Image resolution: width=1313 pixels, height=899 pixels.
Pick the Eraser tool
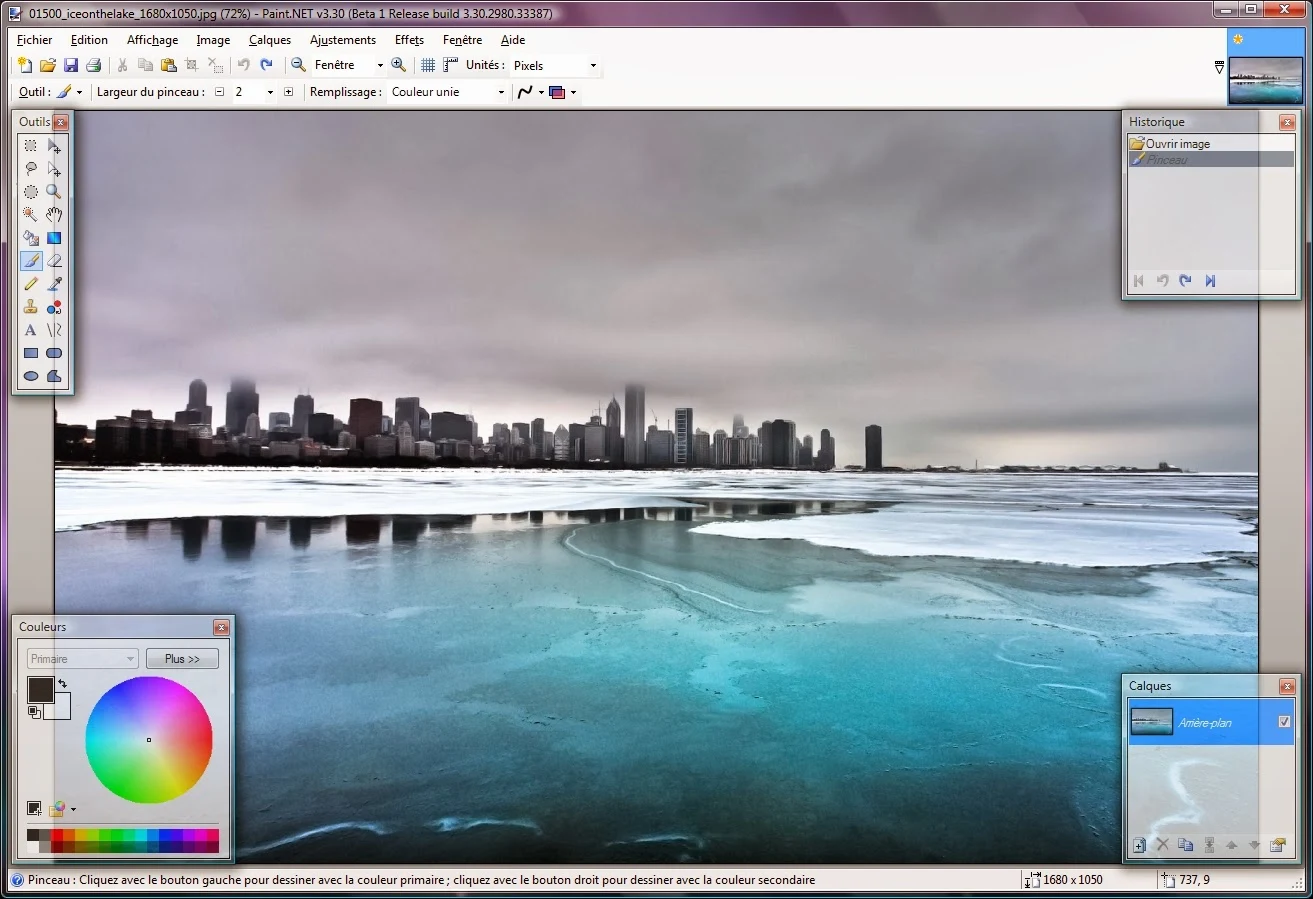coord(54,260)
